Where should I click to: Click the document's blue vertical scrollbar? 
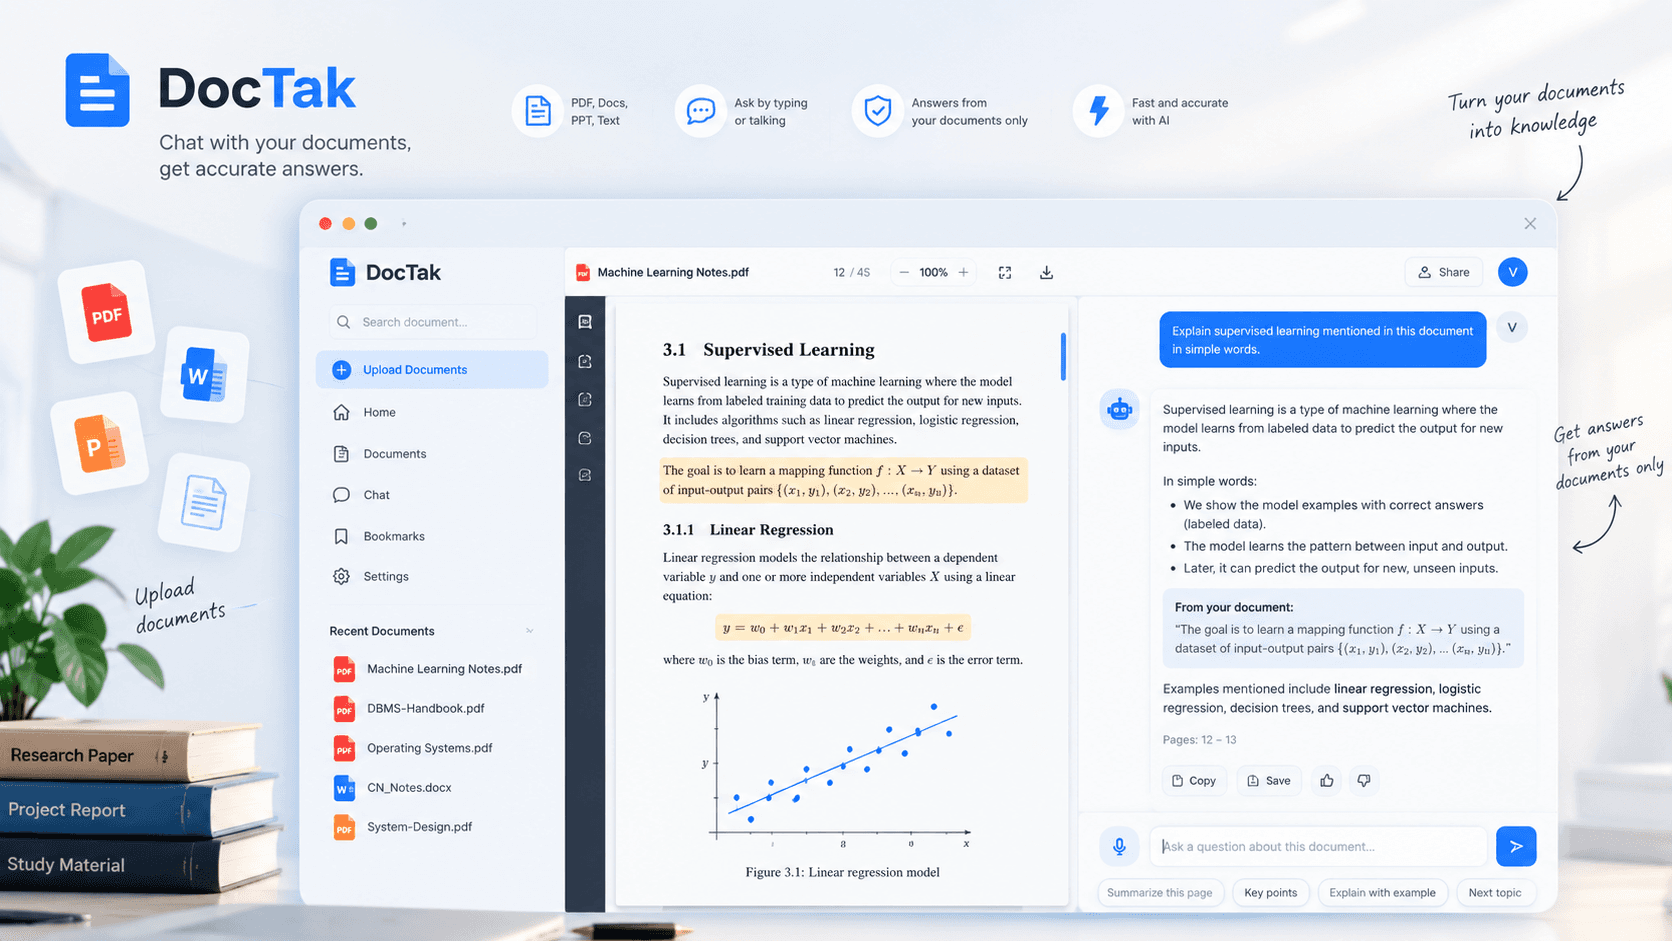coord(1062,357)
